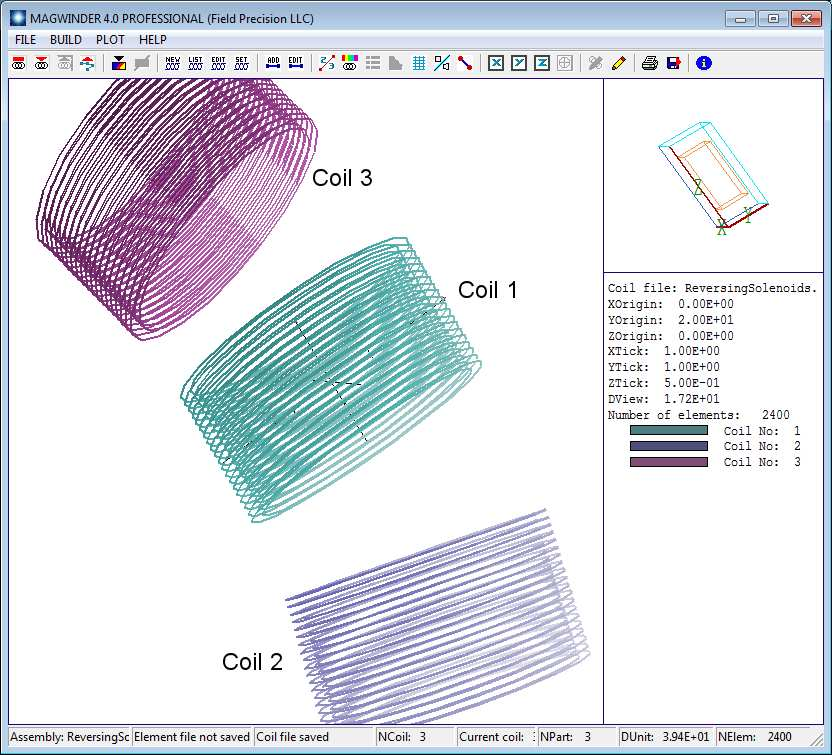Open the PLOT menu
The image size is (832, 755).
click(110, 39)
